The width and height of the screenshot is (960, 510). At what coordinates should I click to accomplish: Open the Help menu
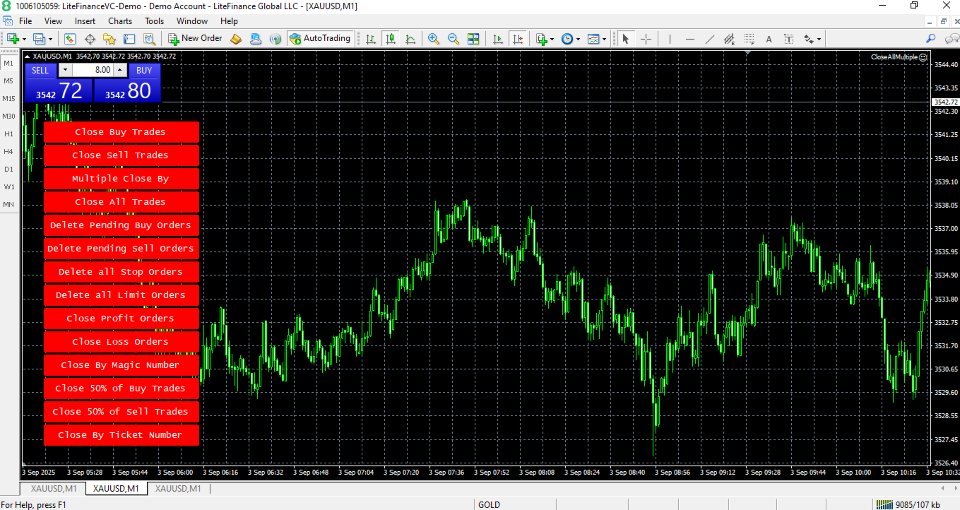(229, 21)
